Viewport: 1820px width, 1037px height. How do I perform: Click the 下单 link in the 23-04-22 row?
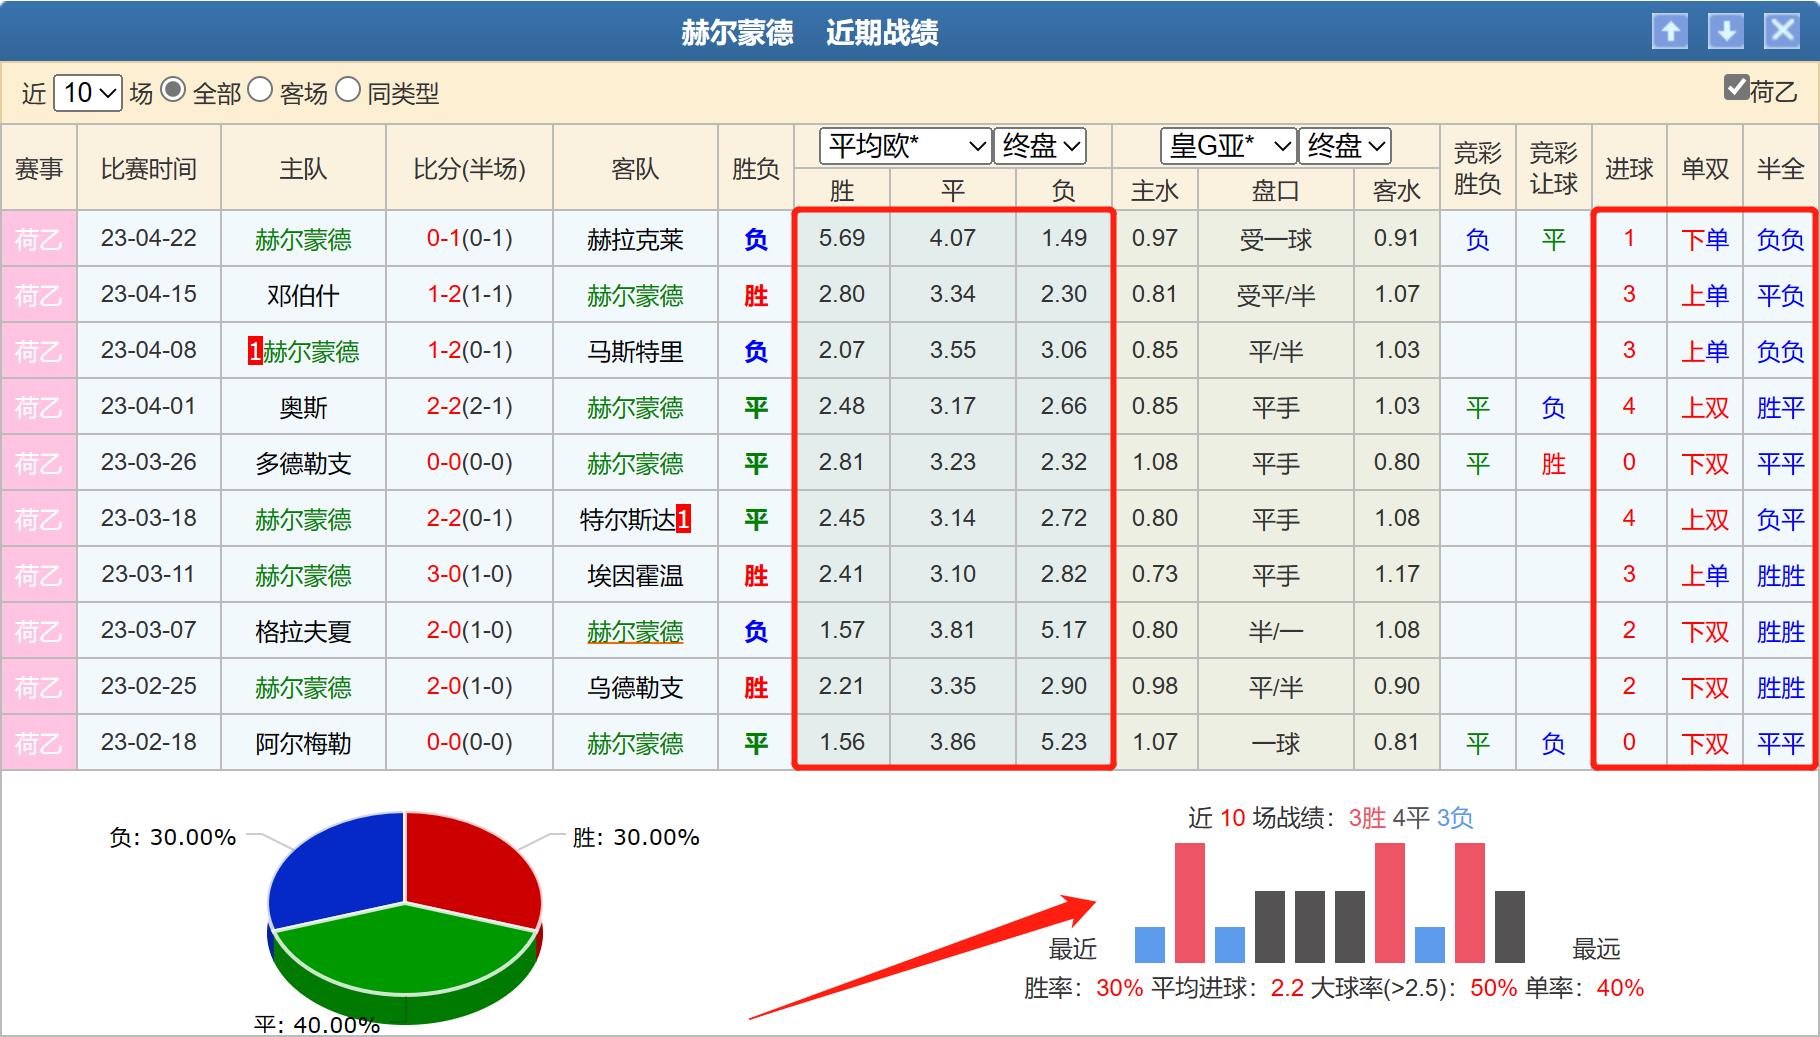1704,239
